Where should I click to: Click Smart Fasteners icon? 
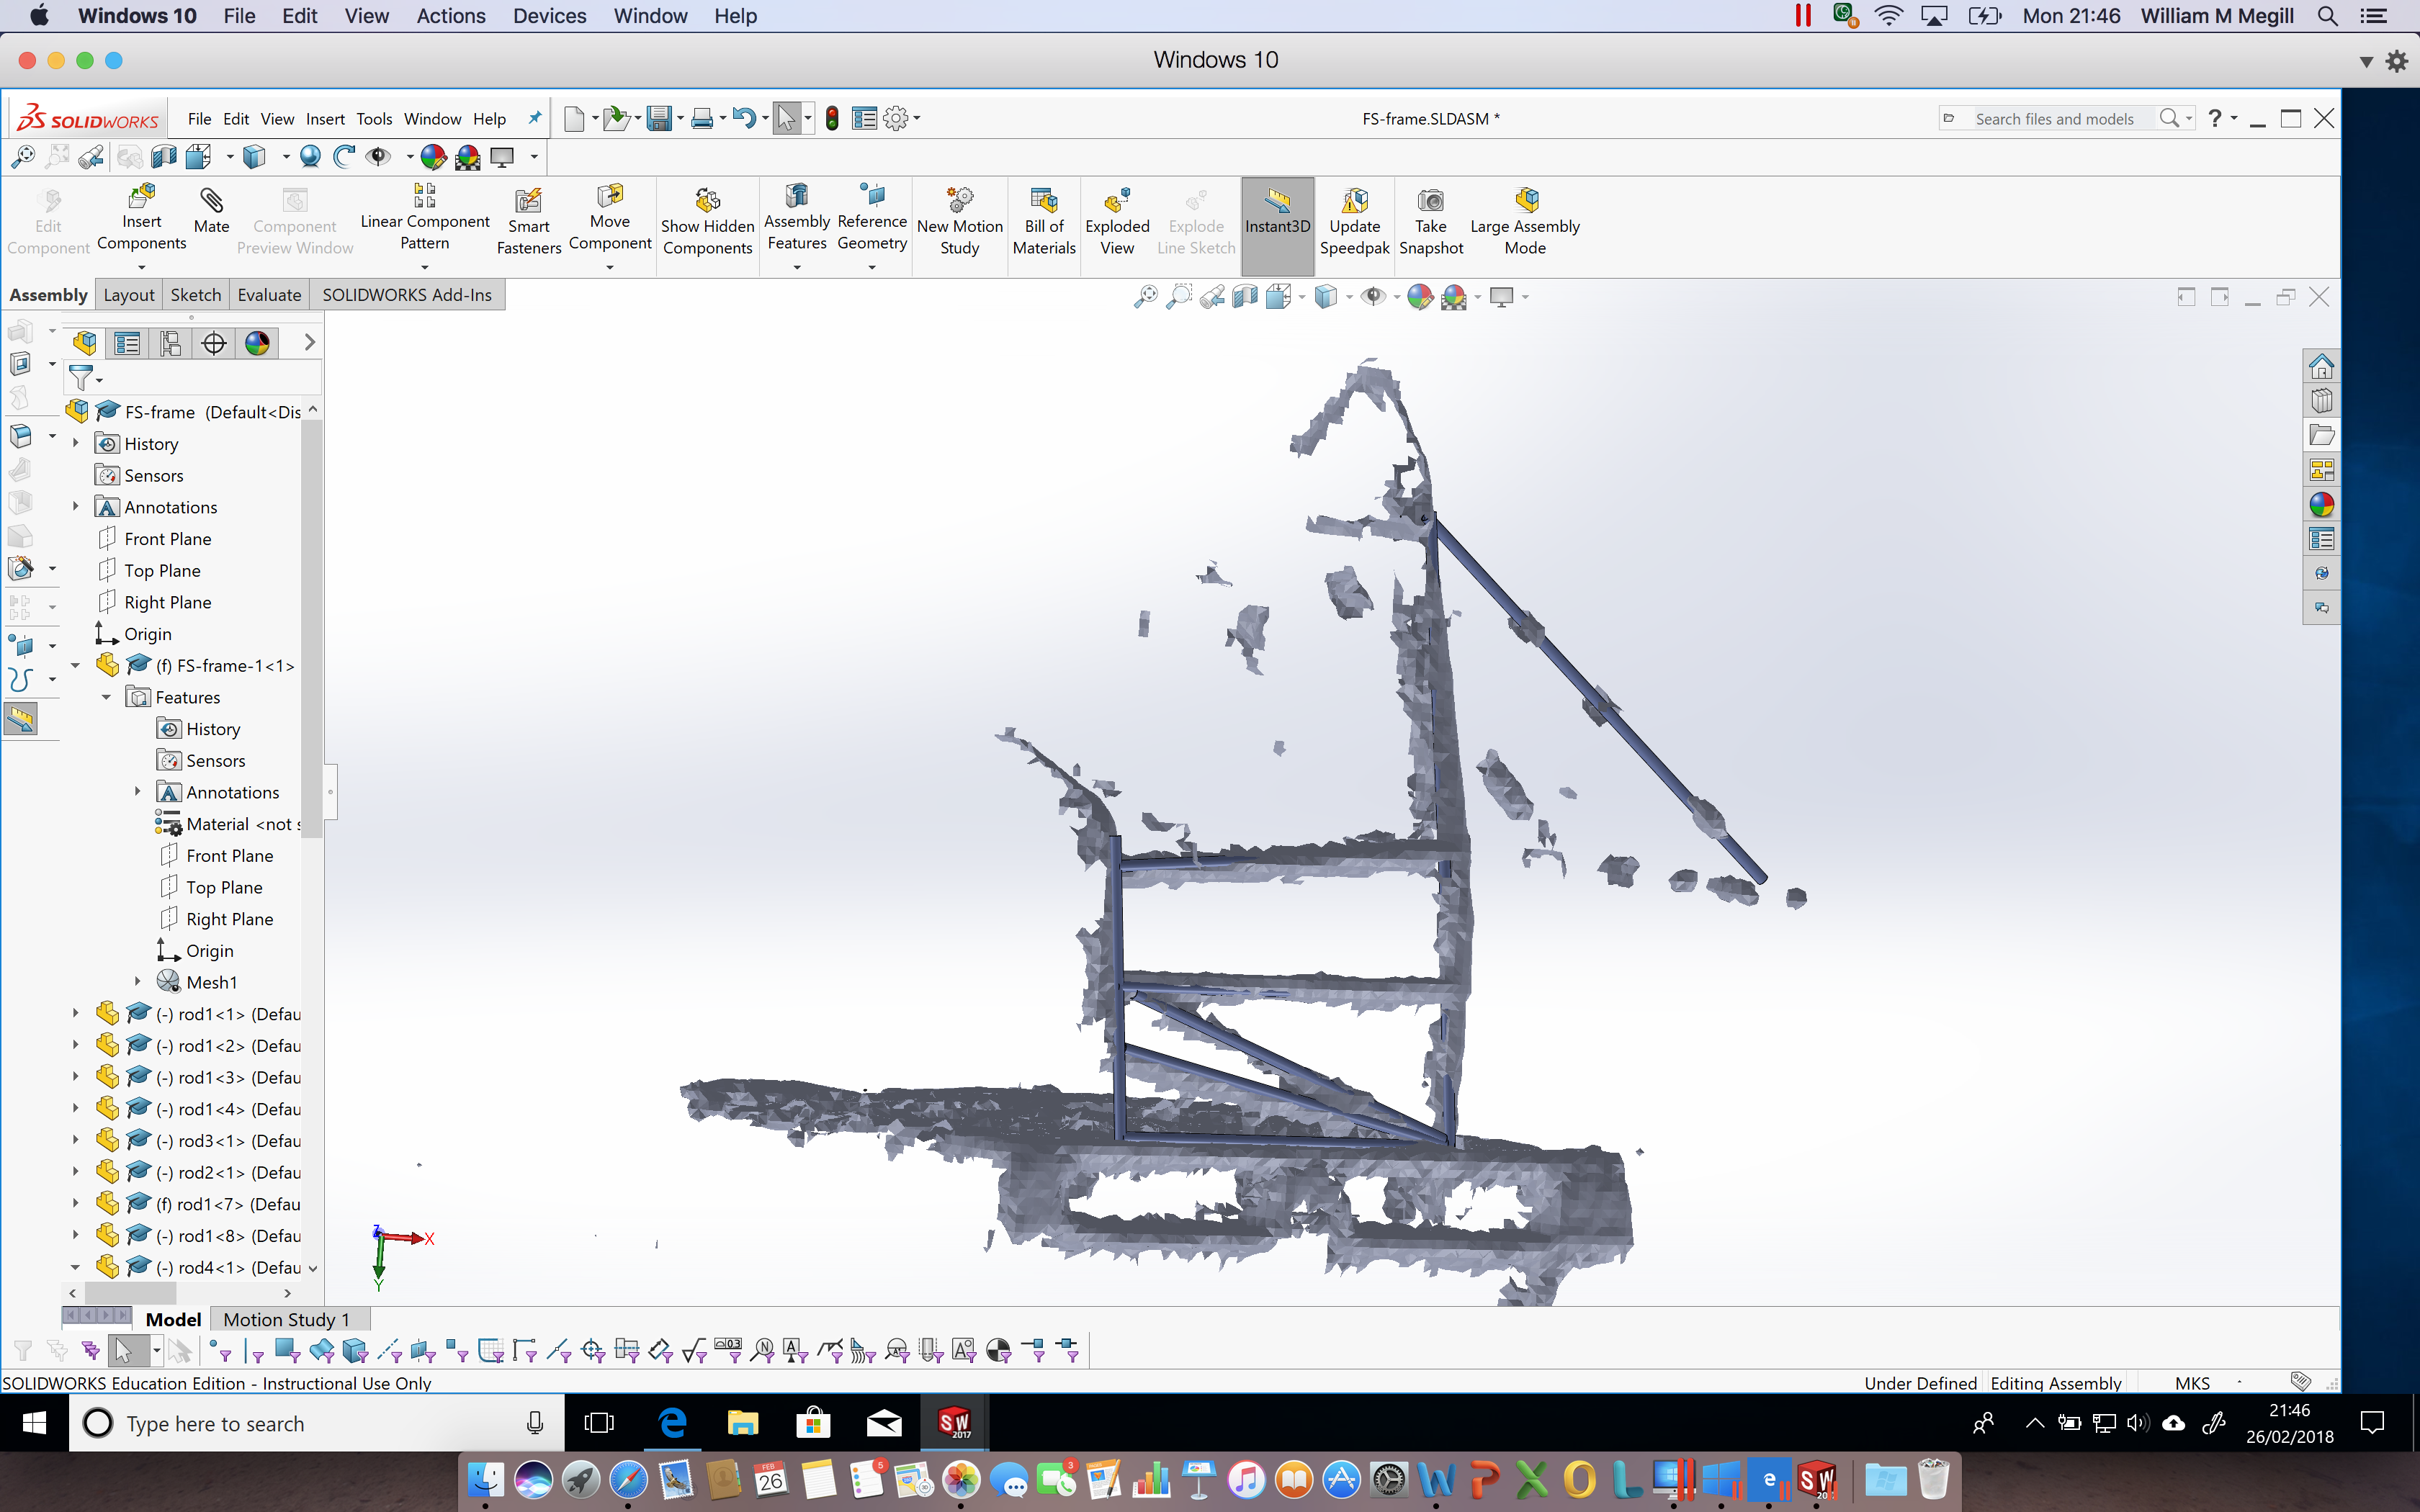pos(528,222)
